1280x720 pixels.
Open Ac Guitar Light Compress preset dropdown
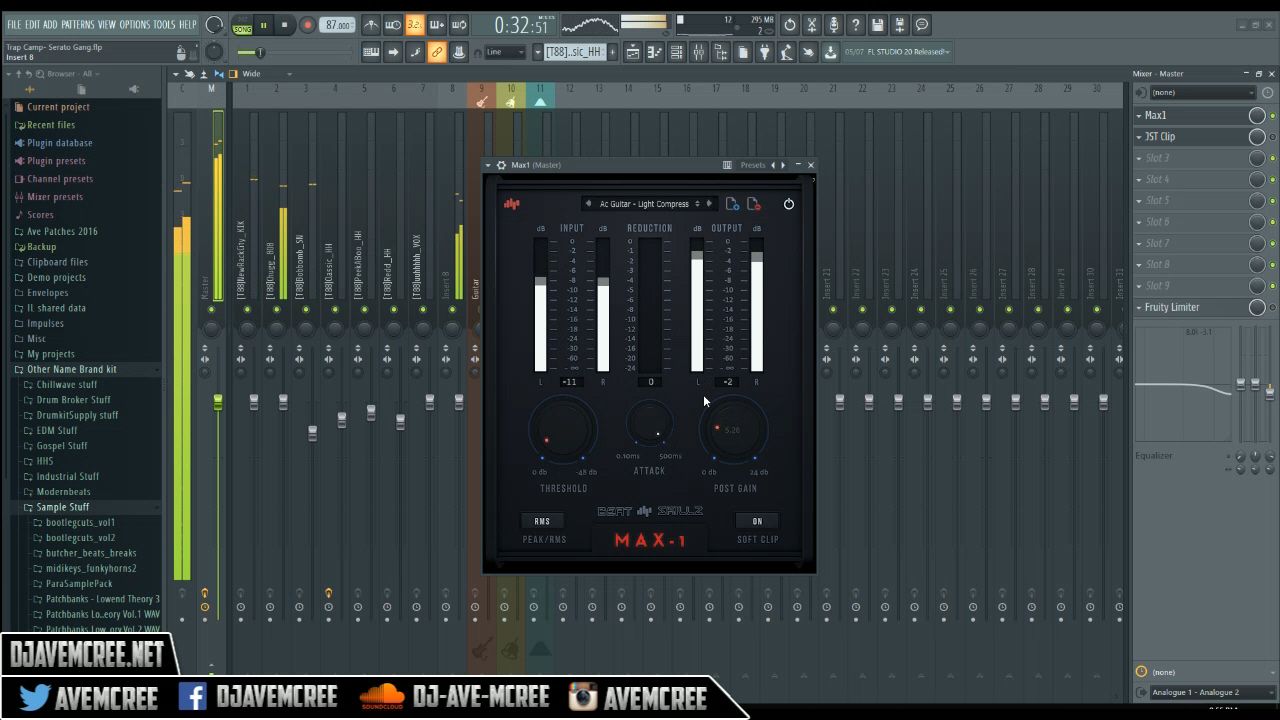(648, 204)
